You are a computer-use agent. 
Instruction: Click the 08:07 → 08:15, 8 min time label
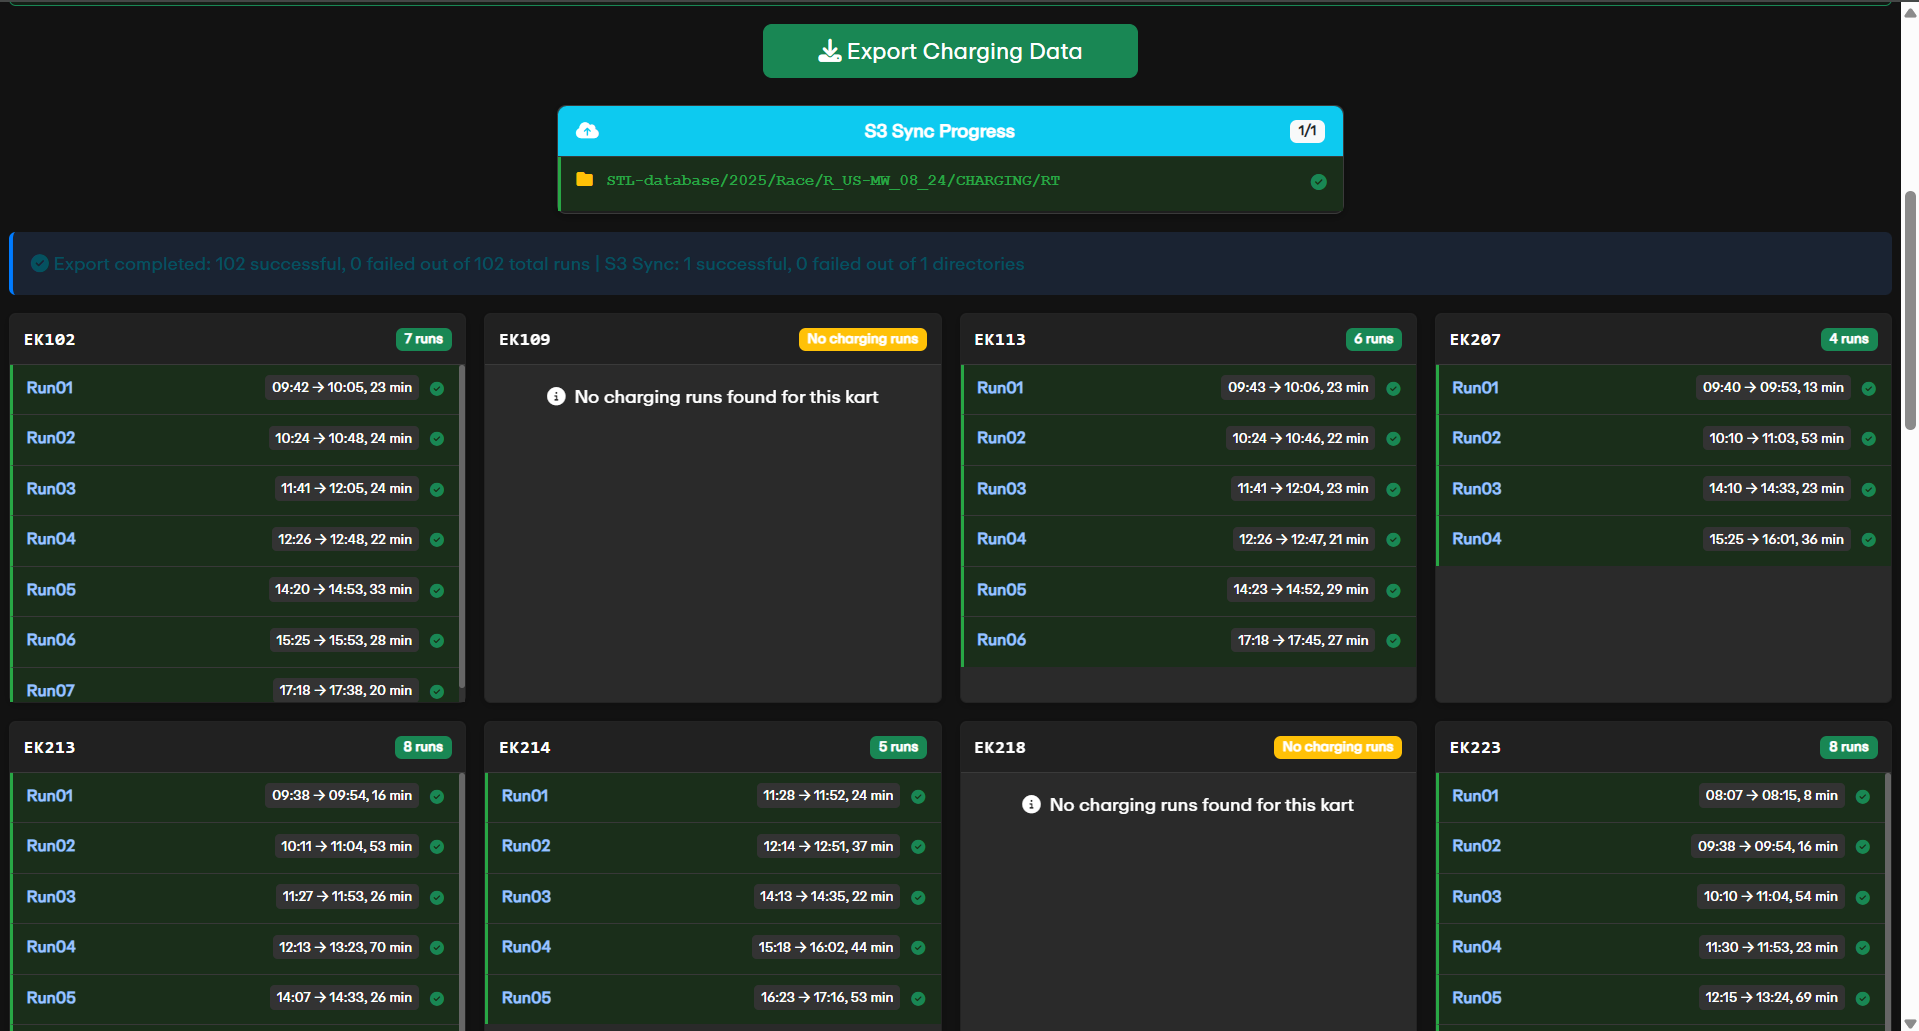click(1772, 796)
